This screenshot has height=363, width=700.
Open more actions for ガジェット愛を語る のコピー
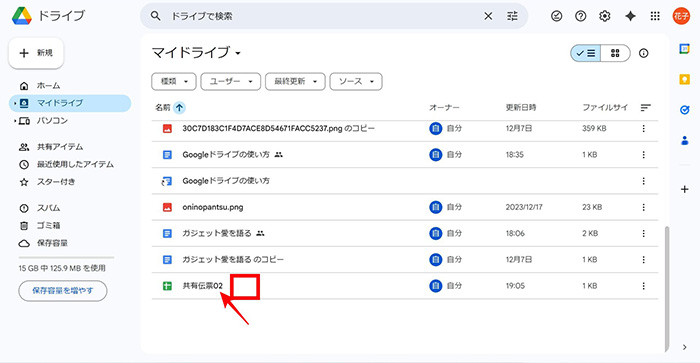(x=643, y=259)
